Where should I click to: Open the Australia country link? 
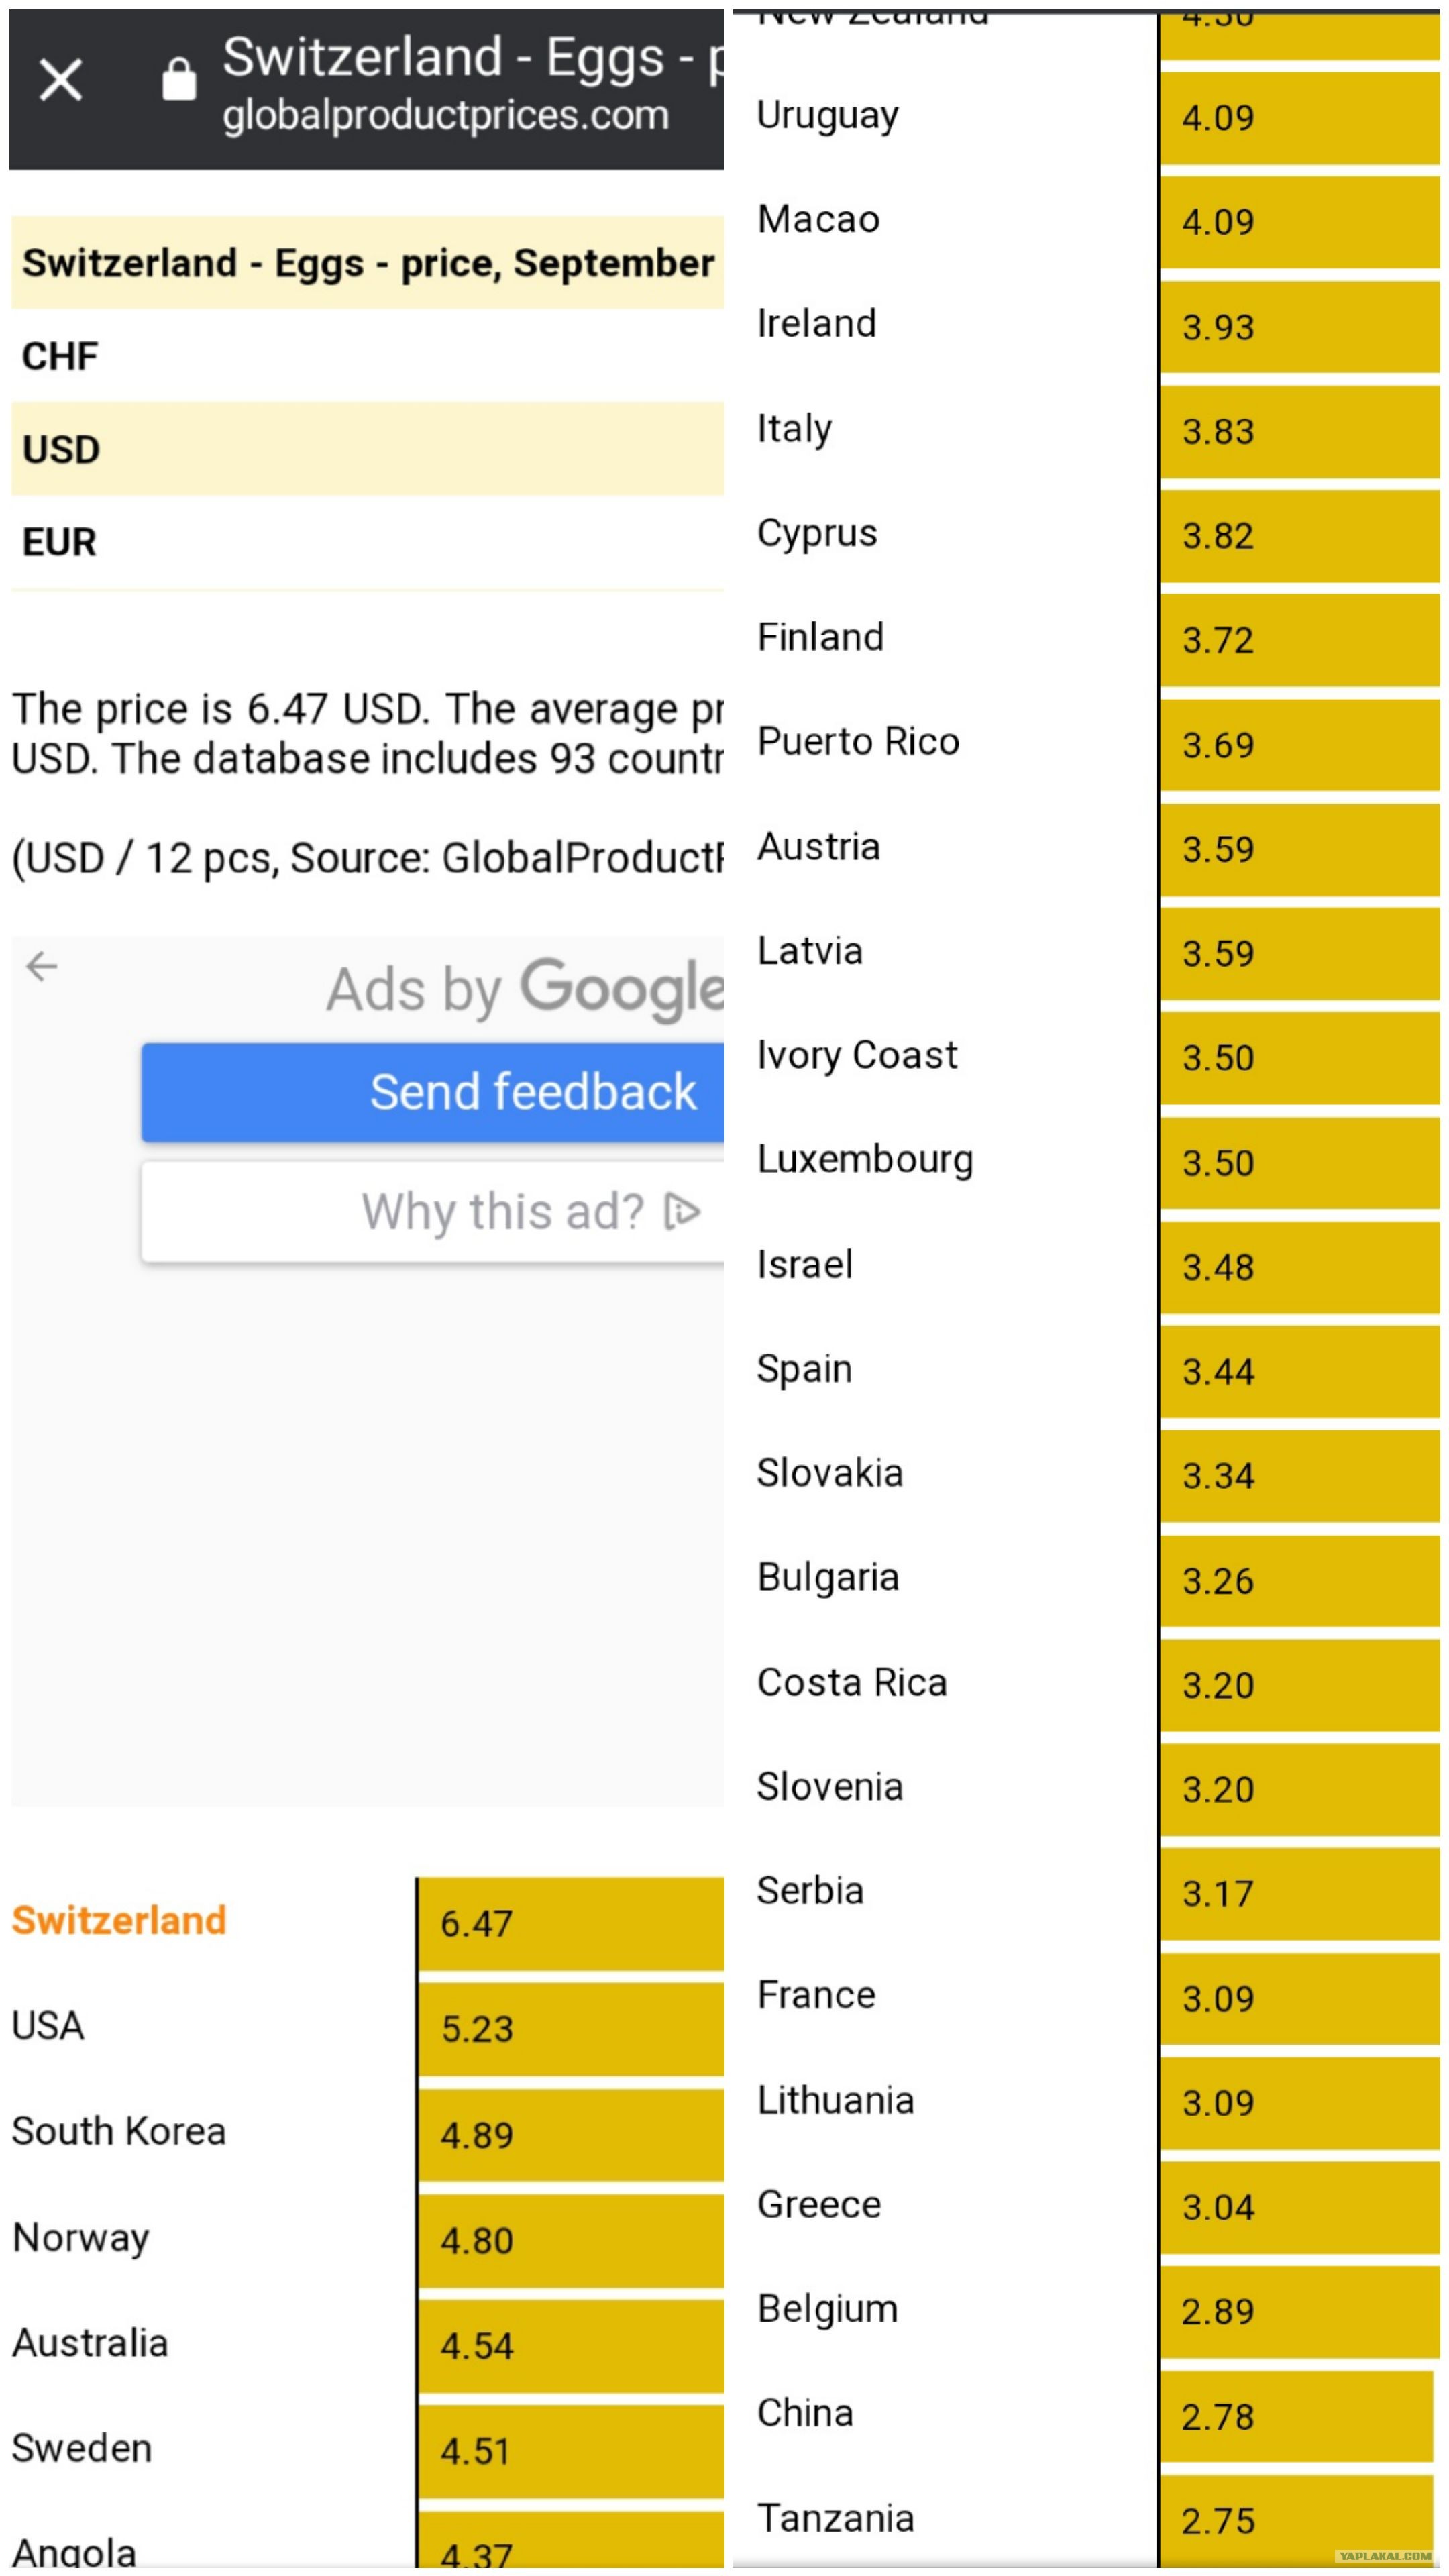tap(90, 2343)
